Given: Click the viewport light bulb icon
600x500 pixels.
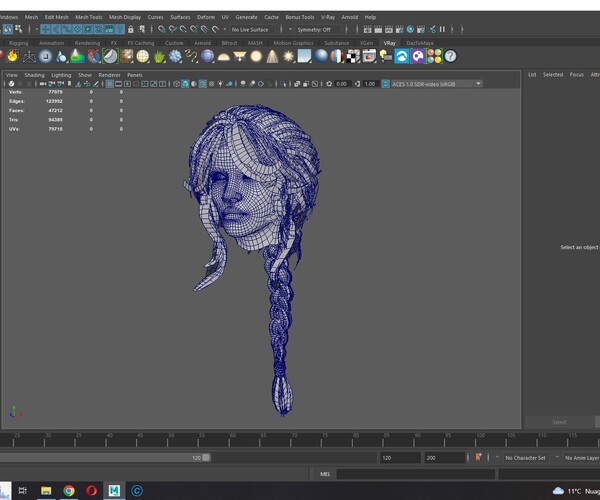Looking at the screenshot, I should [220, 84].
